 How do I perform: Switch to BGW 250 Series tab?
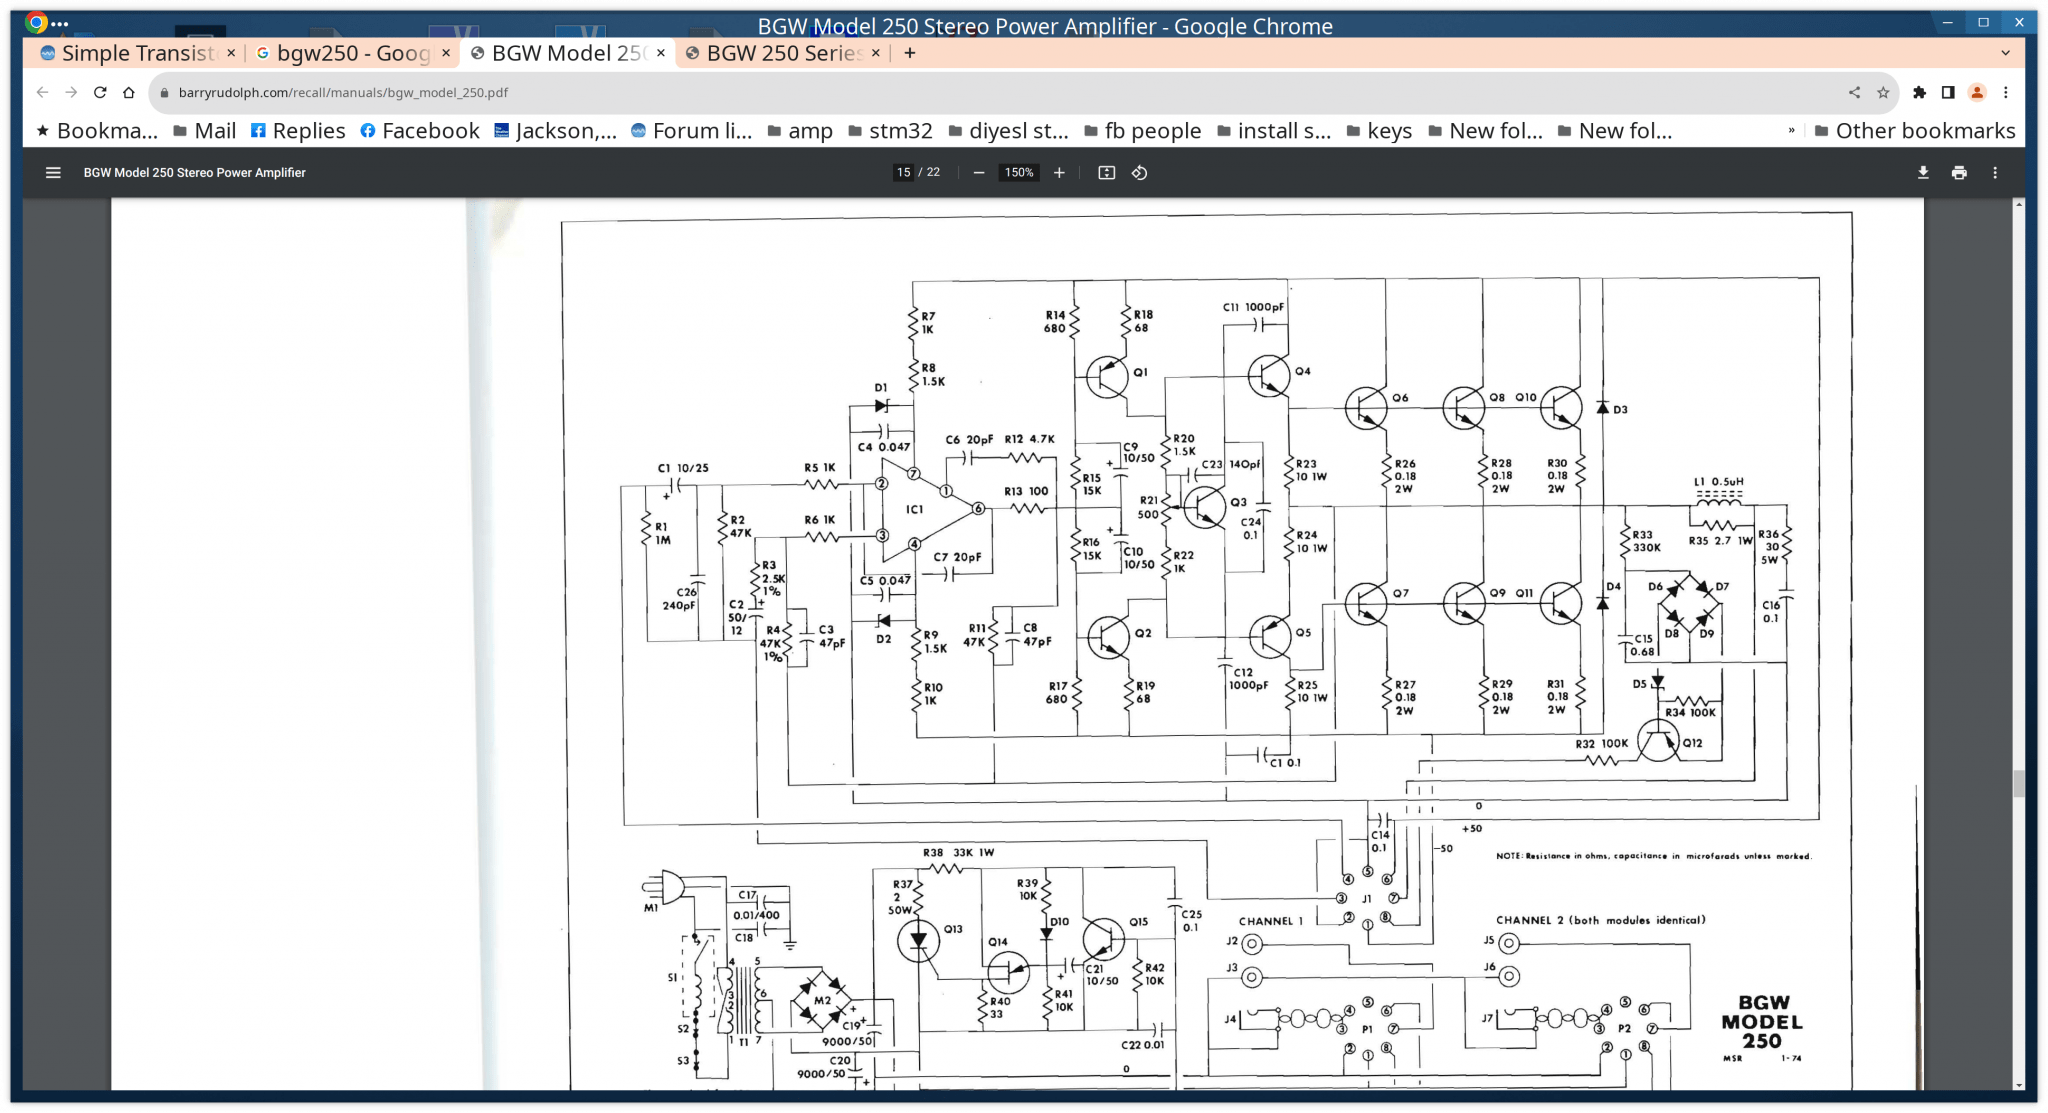tap(783, 53)
